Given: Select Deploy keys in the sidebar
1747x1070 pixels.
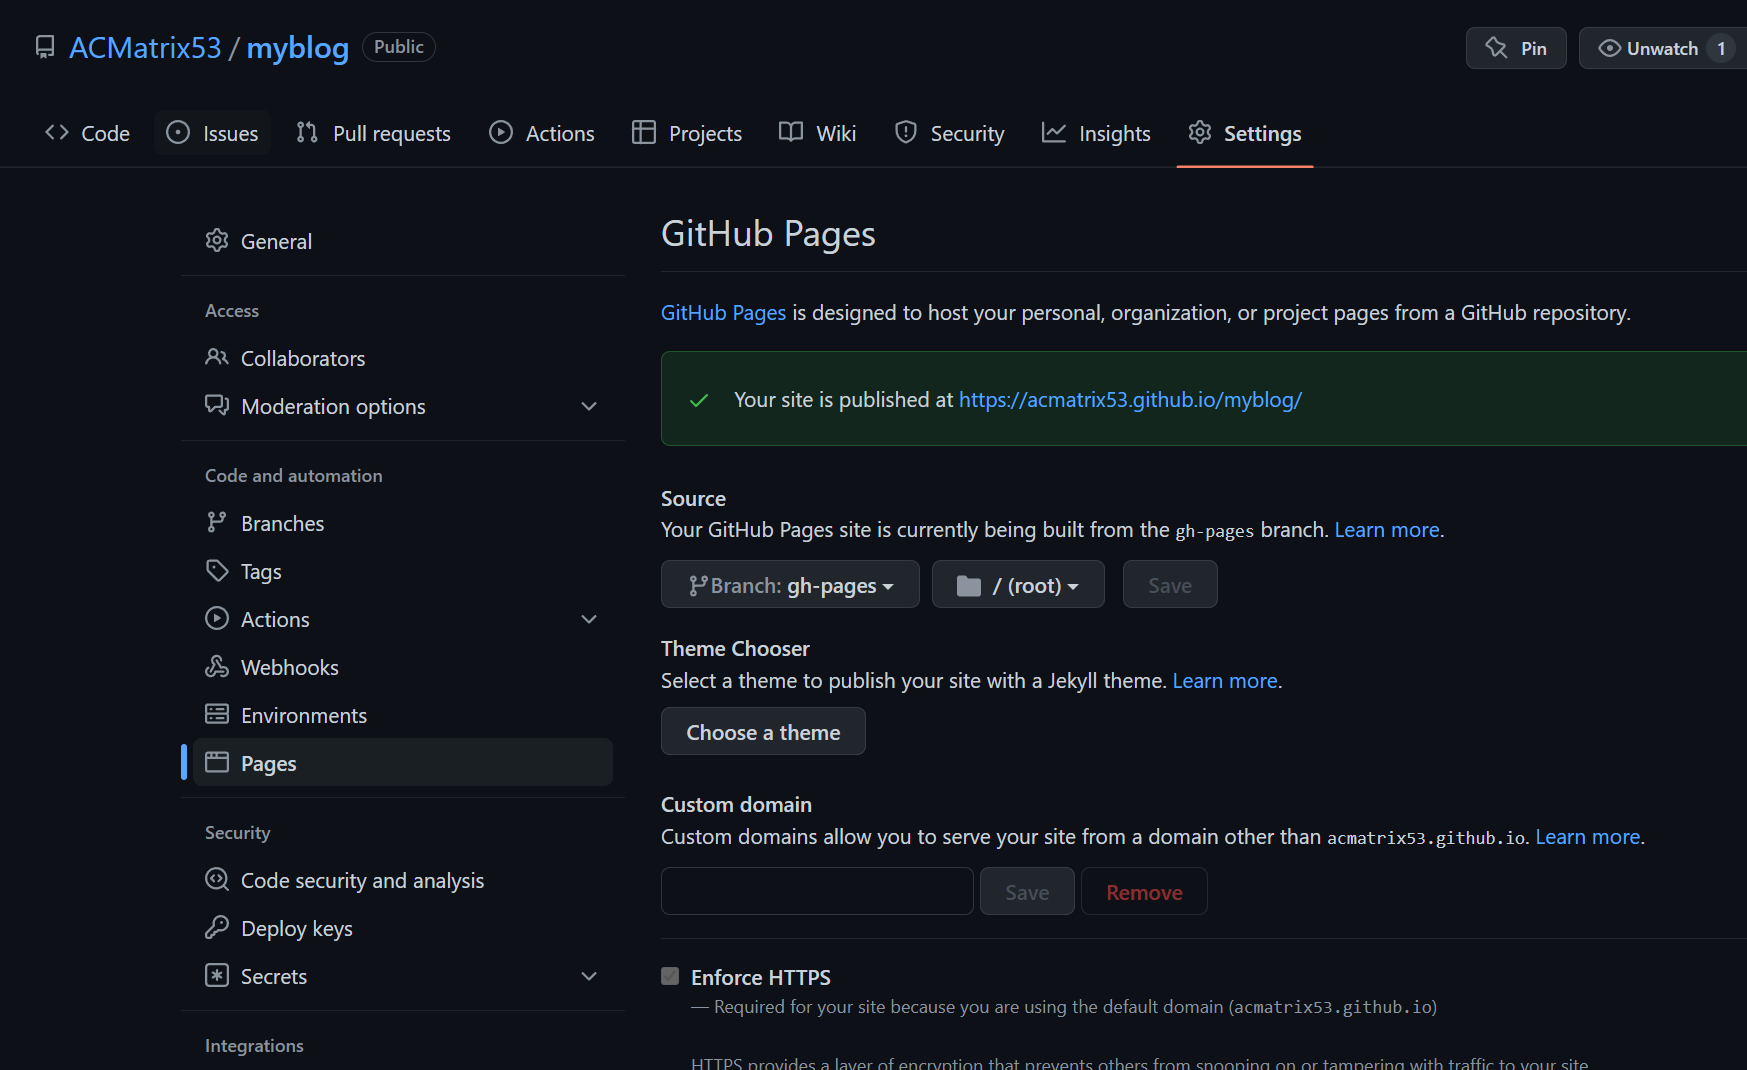Looking at the screenshot, I should pos(403,928).
